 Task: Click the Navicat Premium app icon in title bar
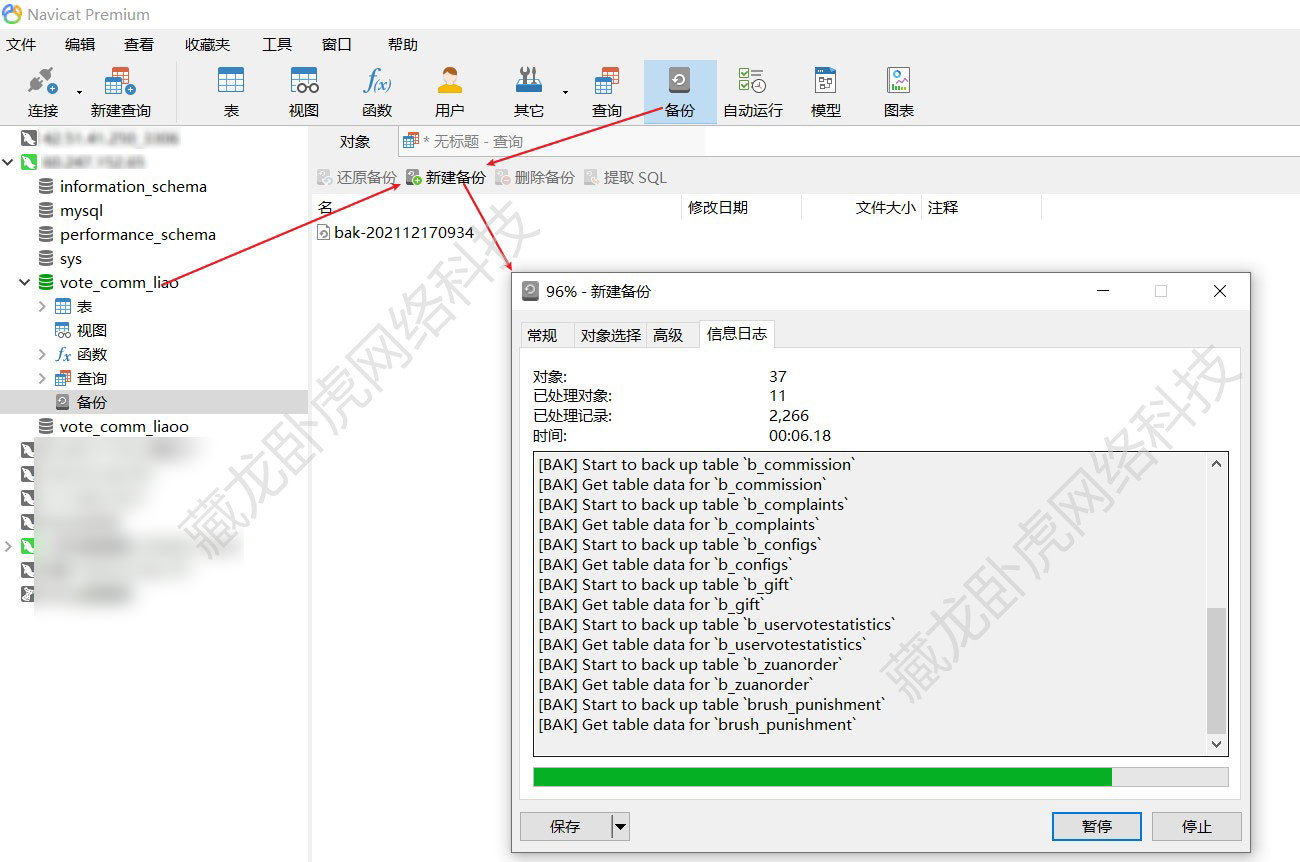(x=12, y=14)
